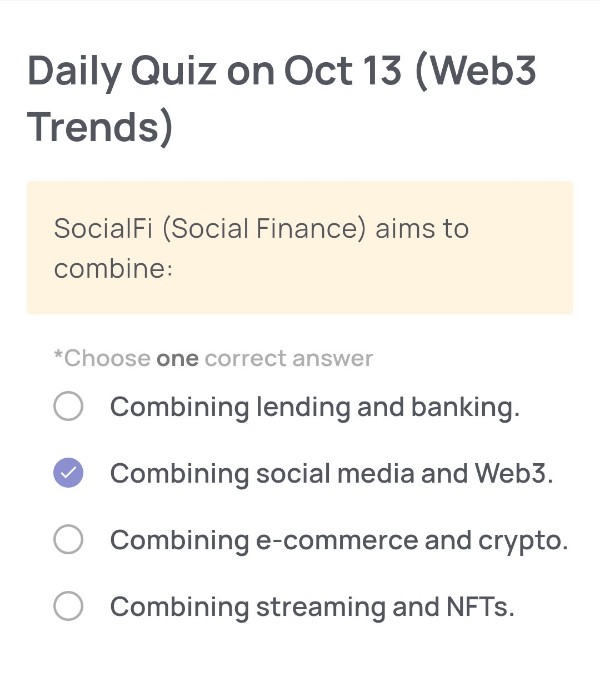Click the "SocialFi (Social Finance) aims to" question line
The image size is (600, 682).
click(x=261, y=228)
